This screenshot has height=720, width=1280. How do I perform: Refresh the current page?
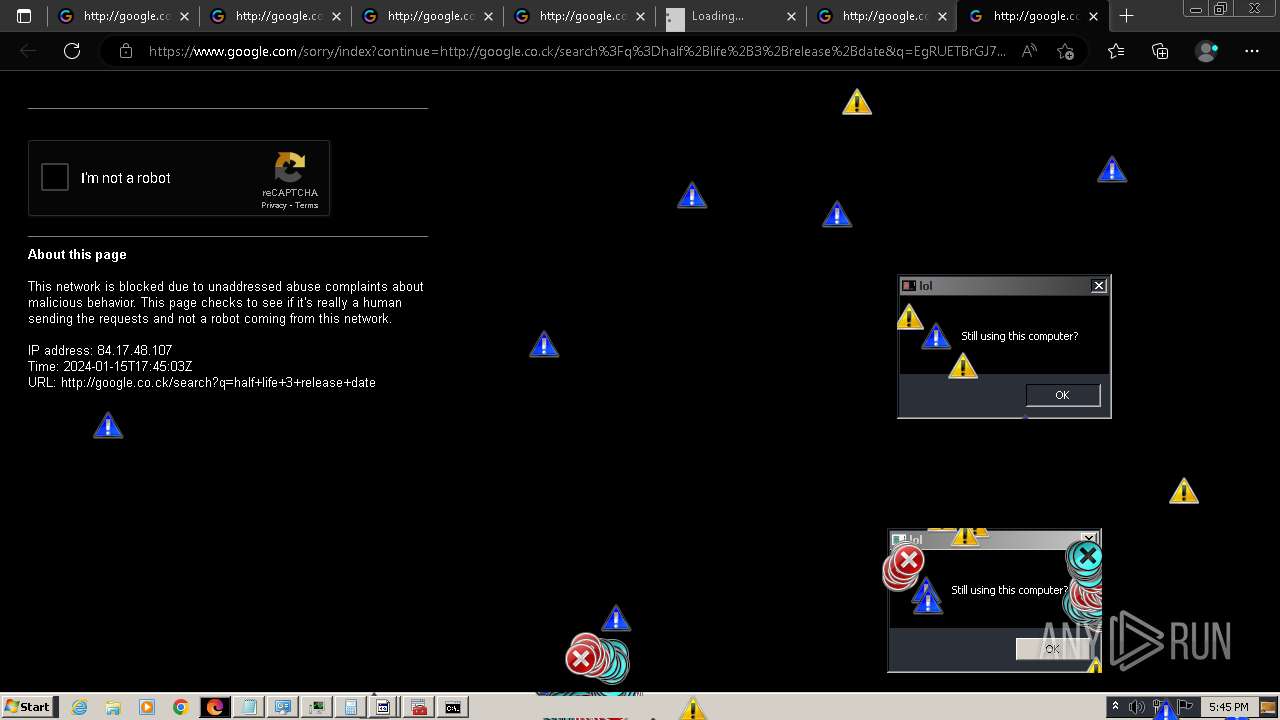[72, 51]
